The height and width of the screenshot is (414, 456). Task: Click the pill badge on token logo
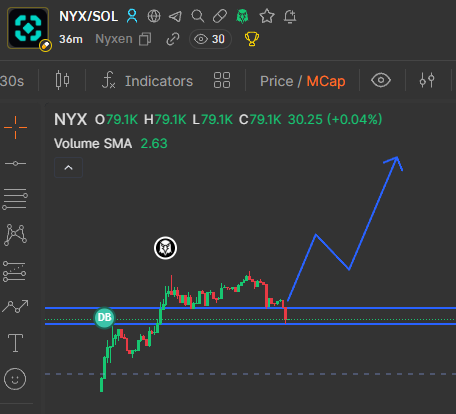tap(45, 45)
